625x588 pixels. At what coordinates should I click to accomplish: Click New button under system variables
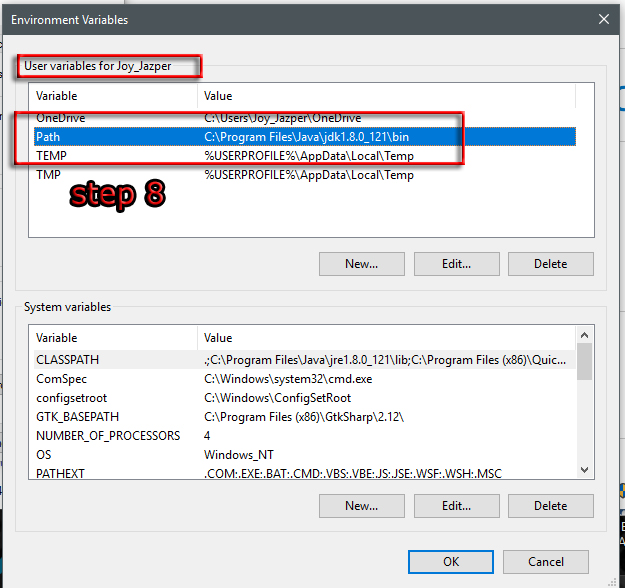pyautogui.click(x=362, y=506)
